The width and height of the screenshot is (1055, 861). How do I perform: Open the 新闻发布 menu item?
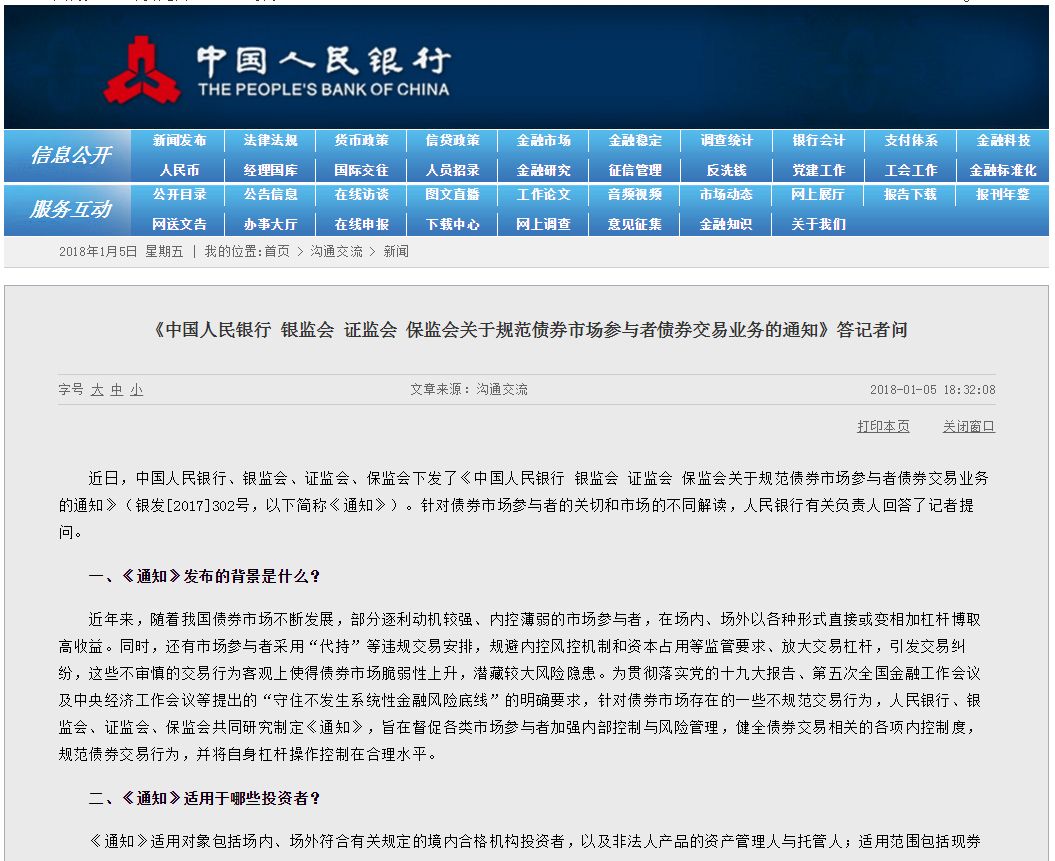click(x=179, y=141)
